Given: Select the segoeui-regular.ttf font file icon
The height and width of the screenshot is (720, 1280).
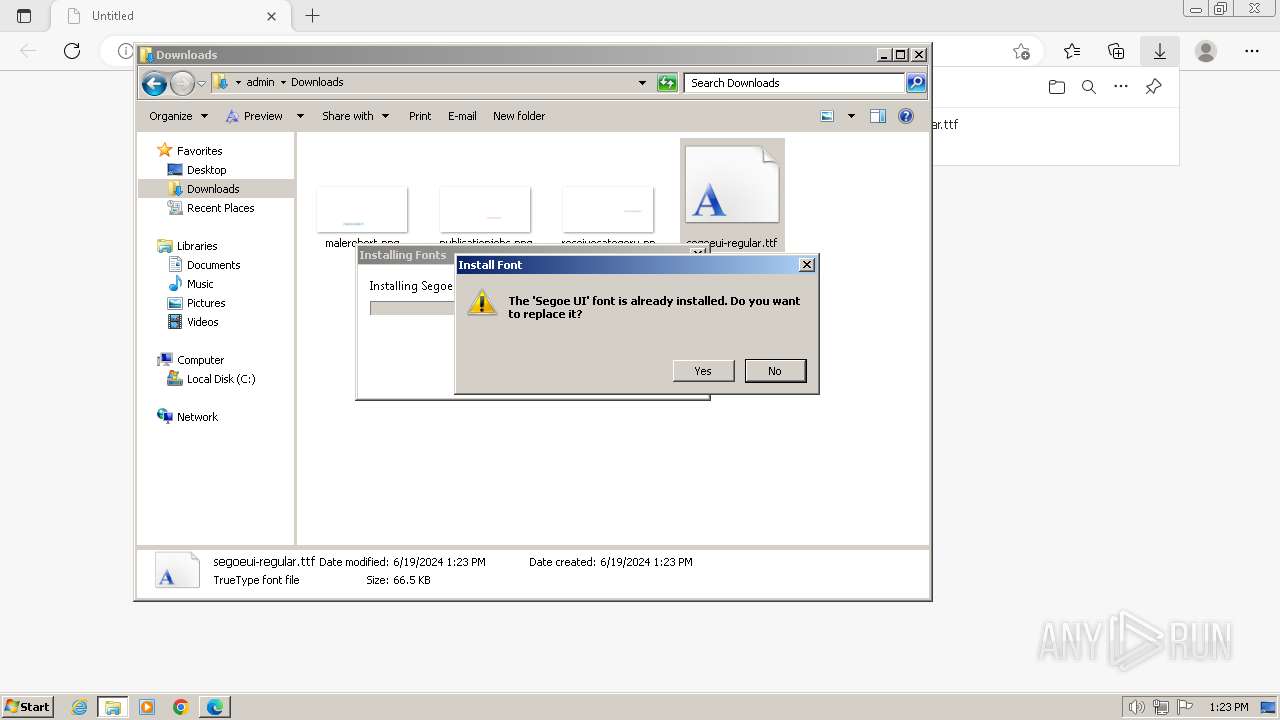Looking at the screenshot, I should [x=732, y=185].
